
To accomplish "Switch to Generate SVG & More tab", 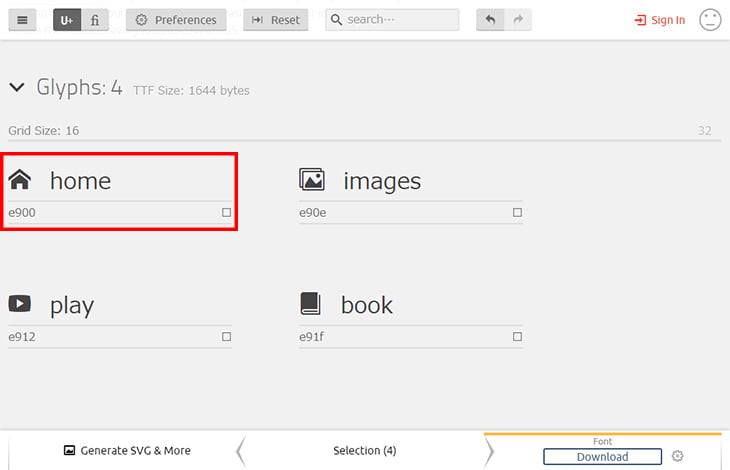I will pyautogui.click(x=127, y=451).
